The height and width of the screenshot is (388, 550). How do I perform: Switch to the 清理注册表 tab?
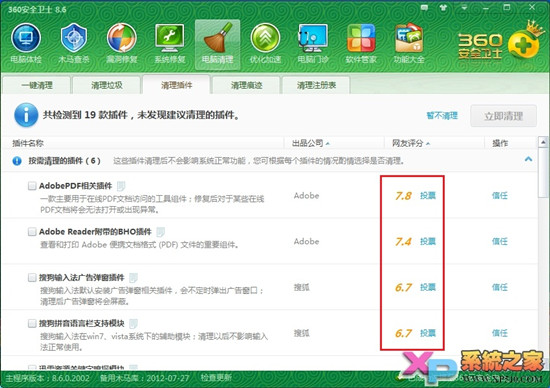coord(316,85)
